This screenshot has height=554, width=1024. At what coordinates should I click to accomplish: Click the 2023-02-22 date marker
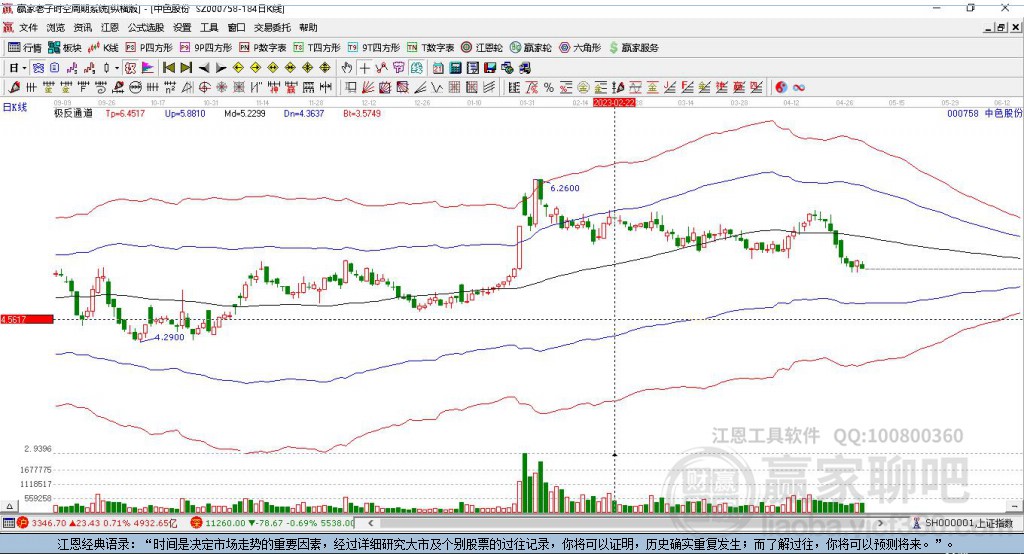[614, 103]
